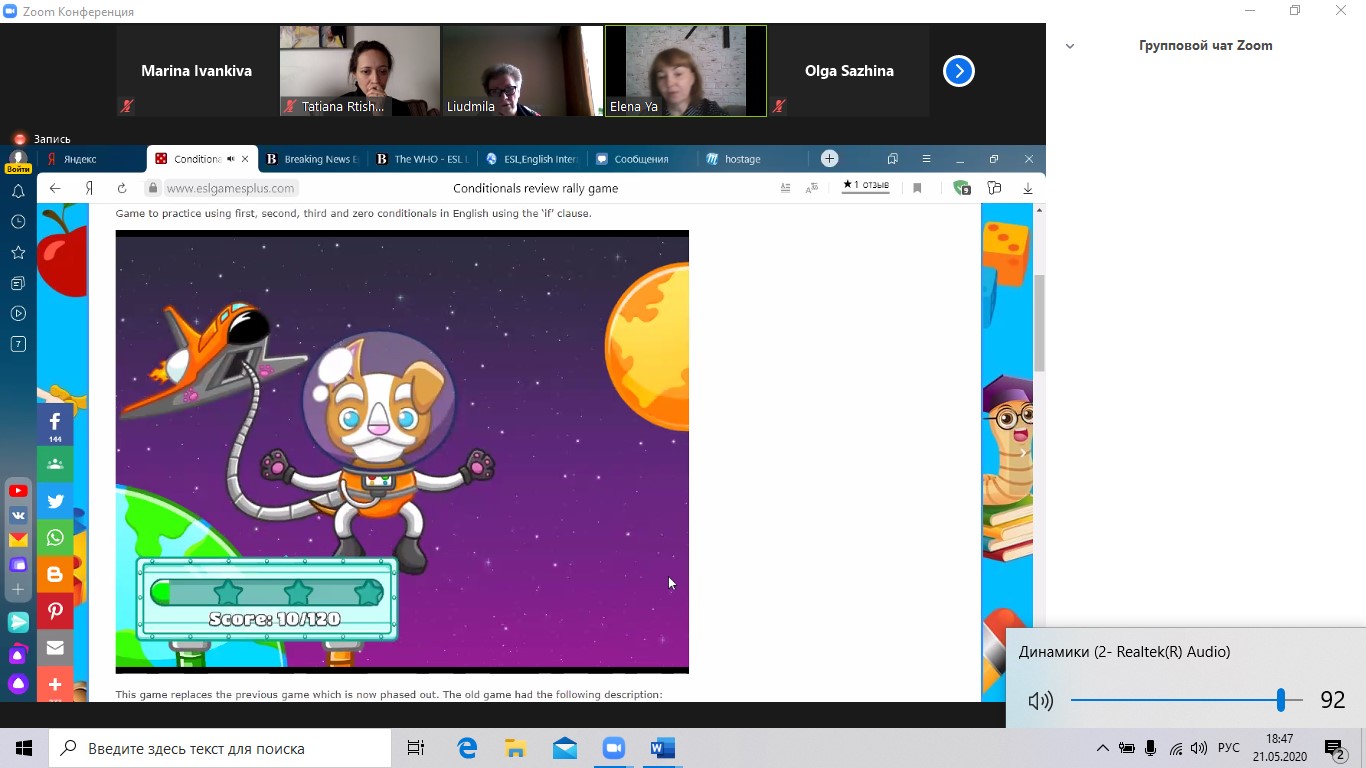Open YouTube from the browser sidebar
1366x768 pixels.
pos(18,491)
